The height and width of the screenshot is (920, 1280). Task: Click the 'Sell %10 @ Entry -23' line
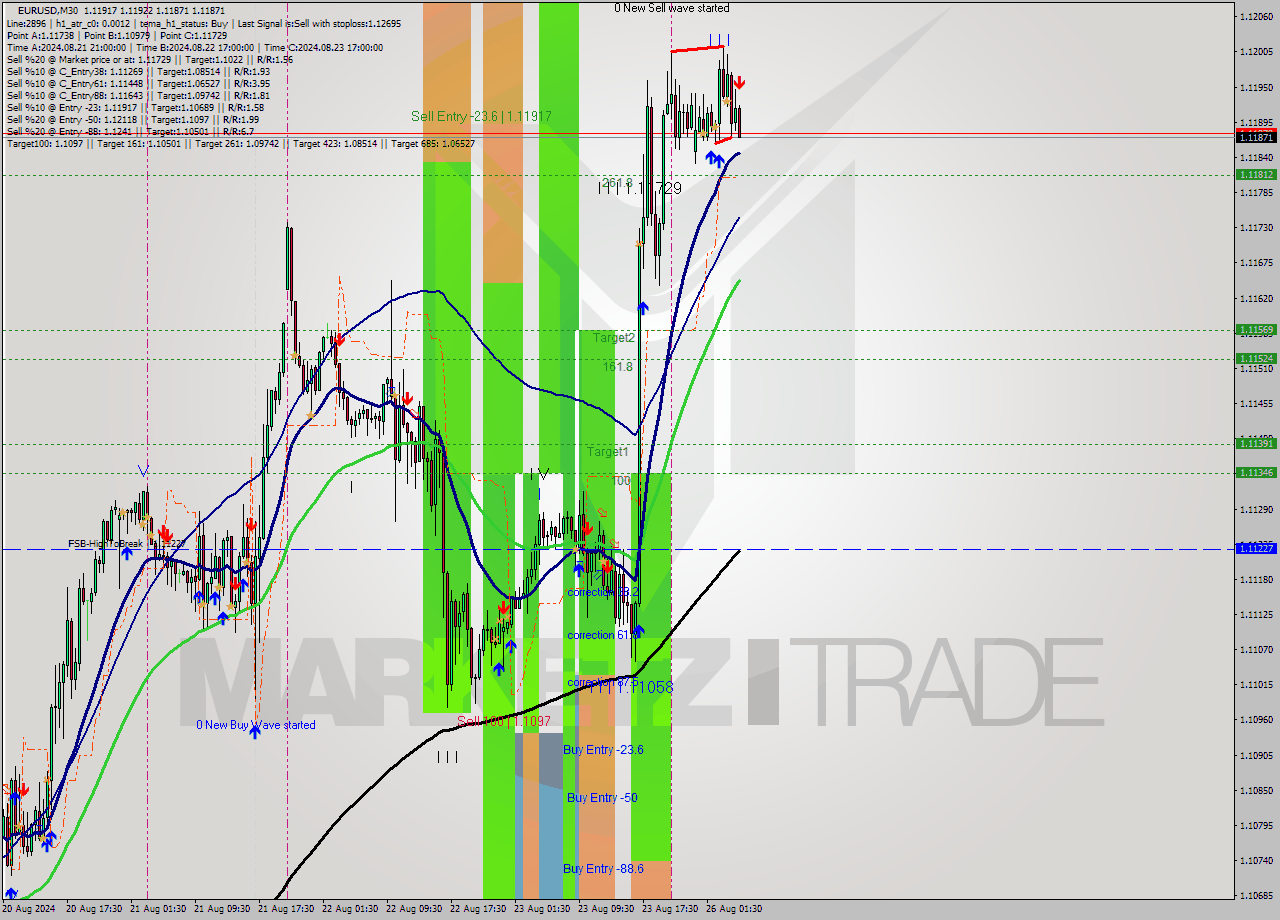pyautogui.click(x=135, y=107)
